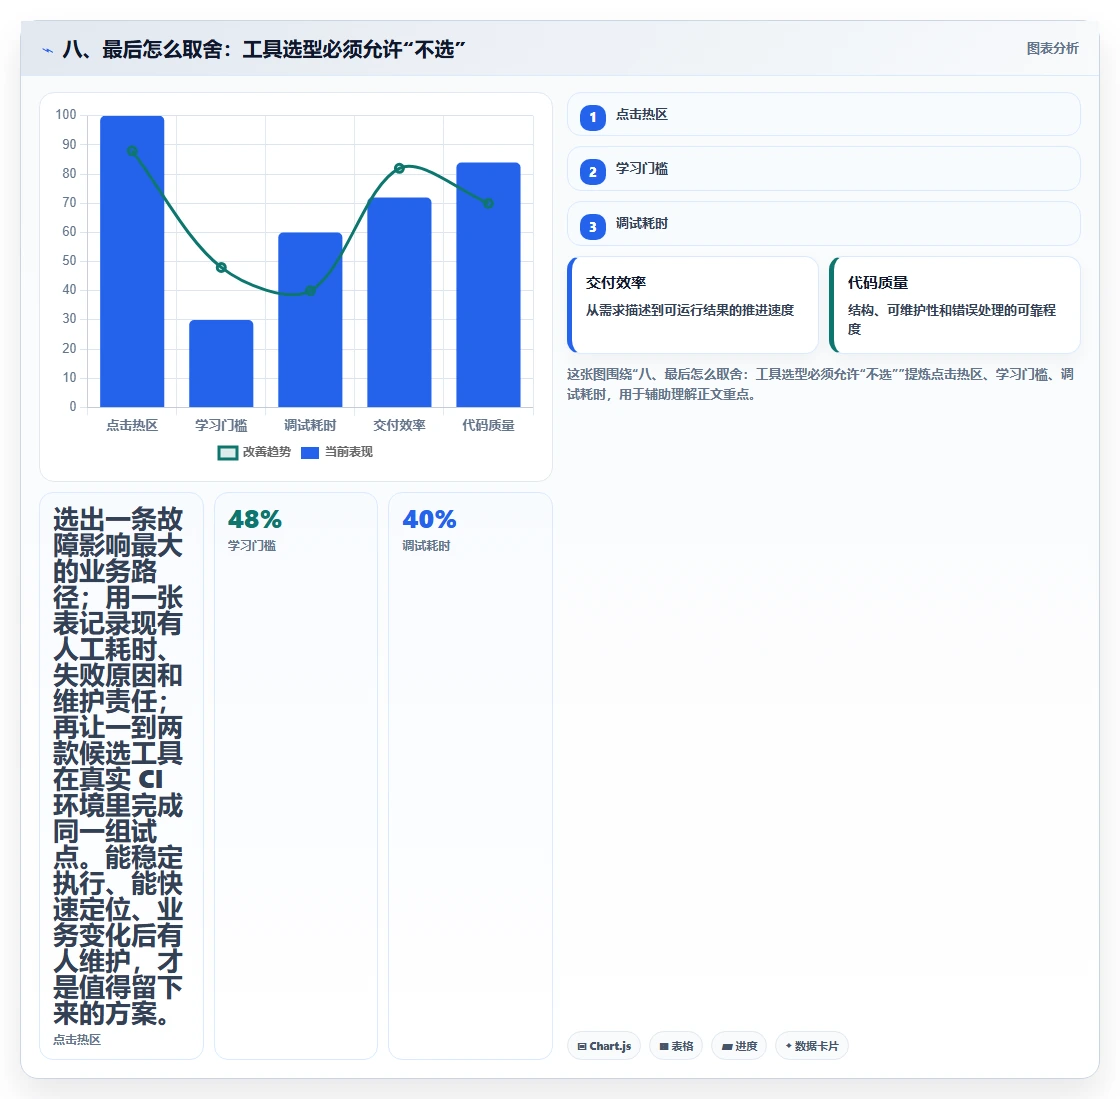
Task: Click the 当前表现 legend label
Action: click(x=349, y=452)
